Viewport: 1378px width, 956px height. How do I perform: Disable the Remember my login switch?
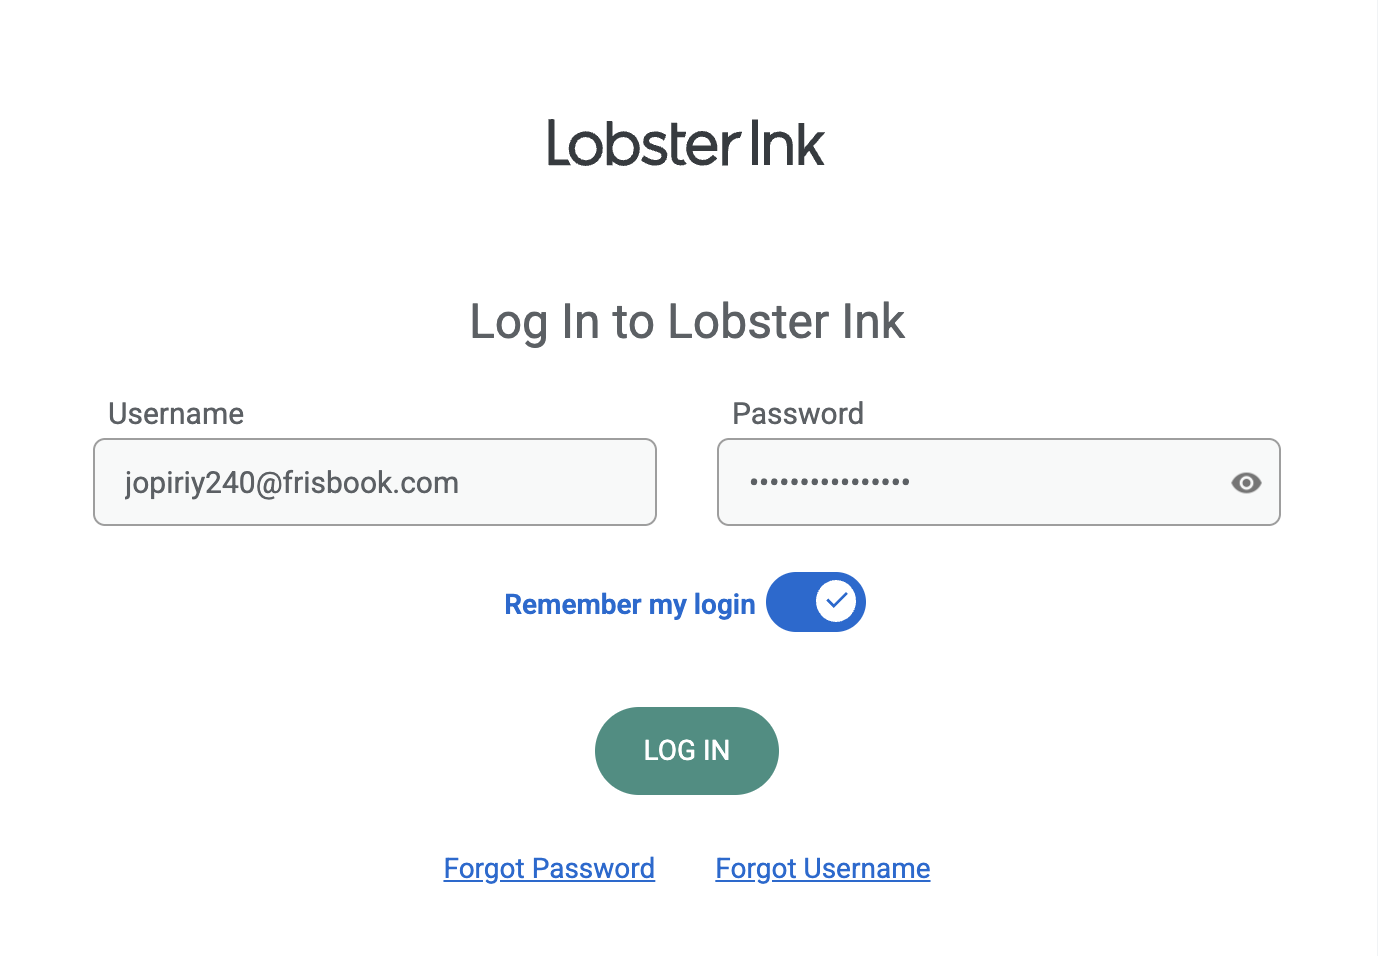816,602
